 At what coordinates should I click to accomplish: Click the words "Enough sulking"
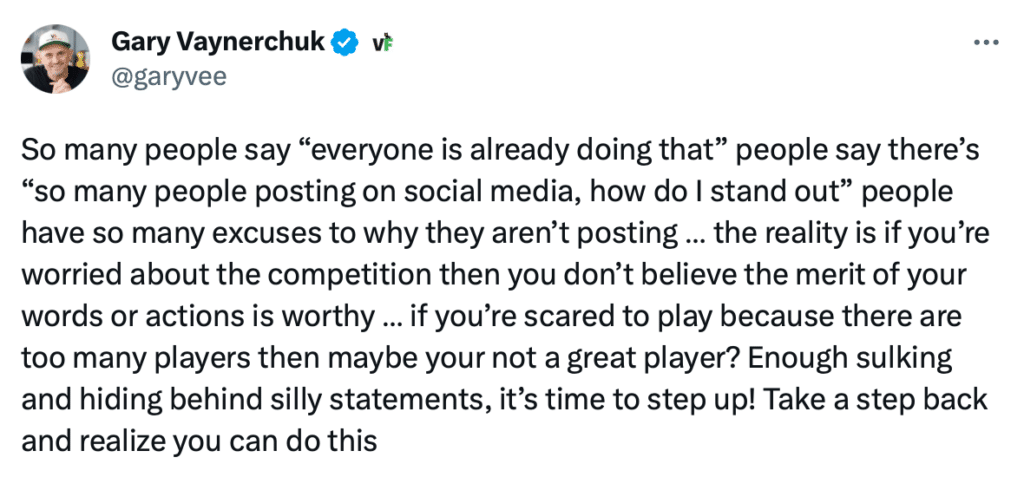click(x=850, y=357)
